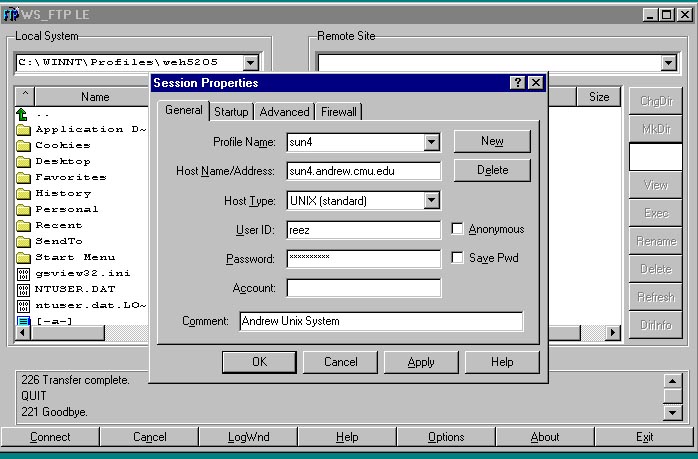Viewport: 698px width, 459px height.
Task: Click the Connect button in bottom bar
Action: pos(50,437)
